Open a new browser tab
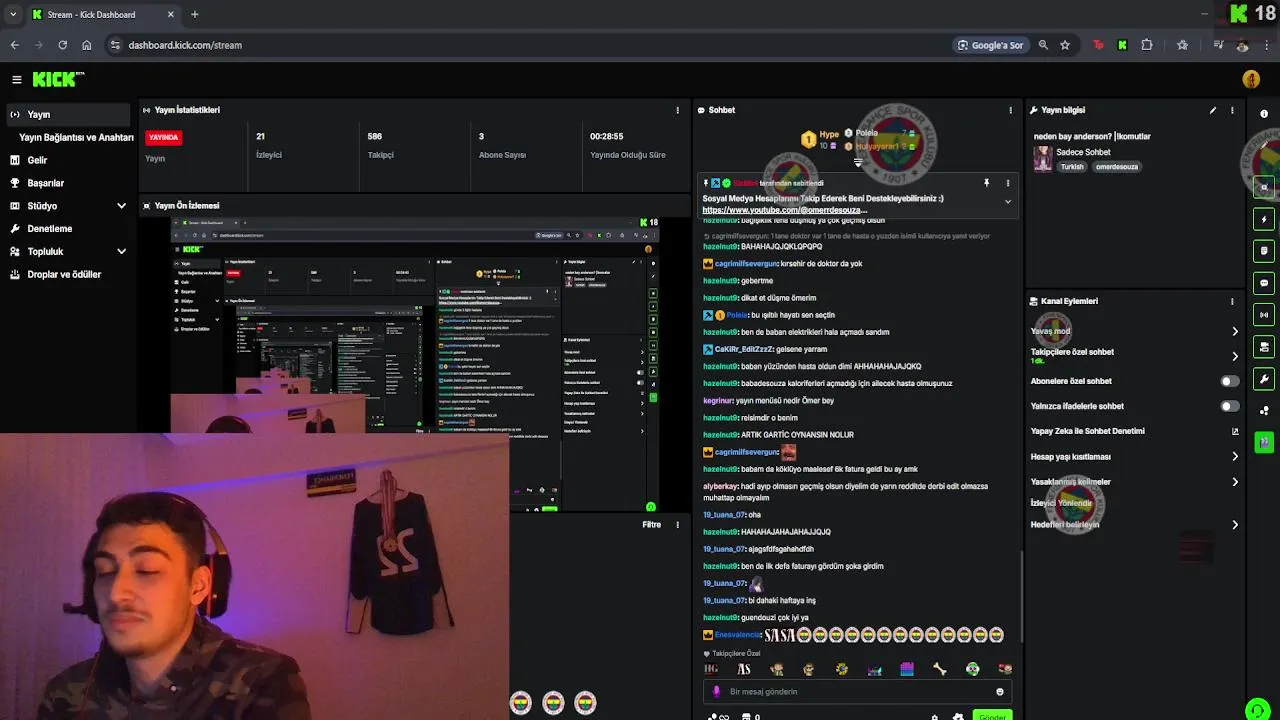Viewport: 1280px width, 720px height. 194,15
